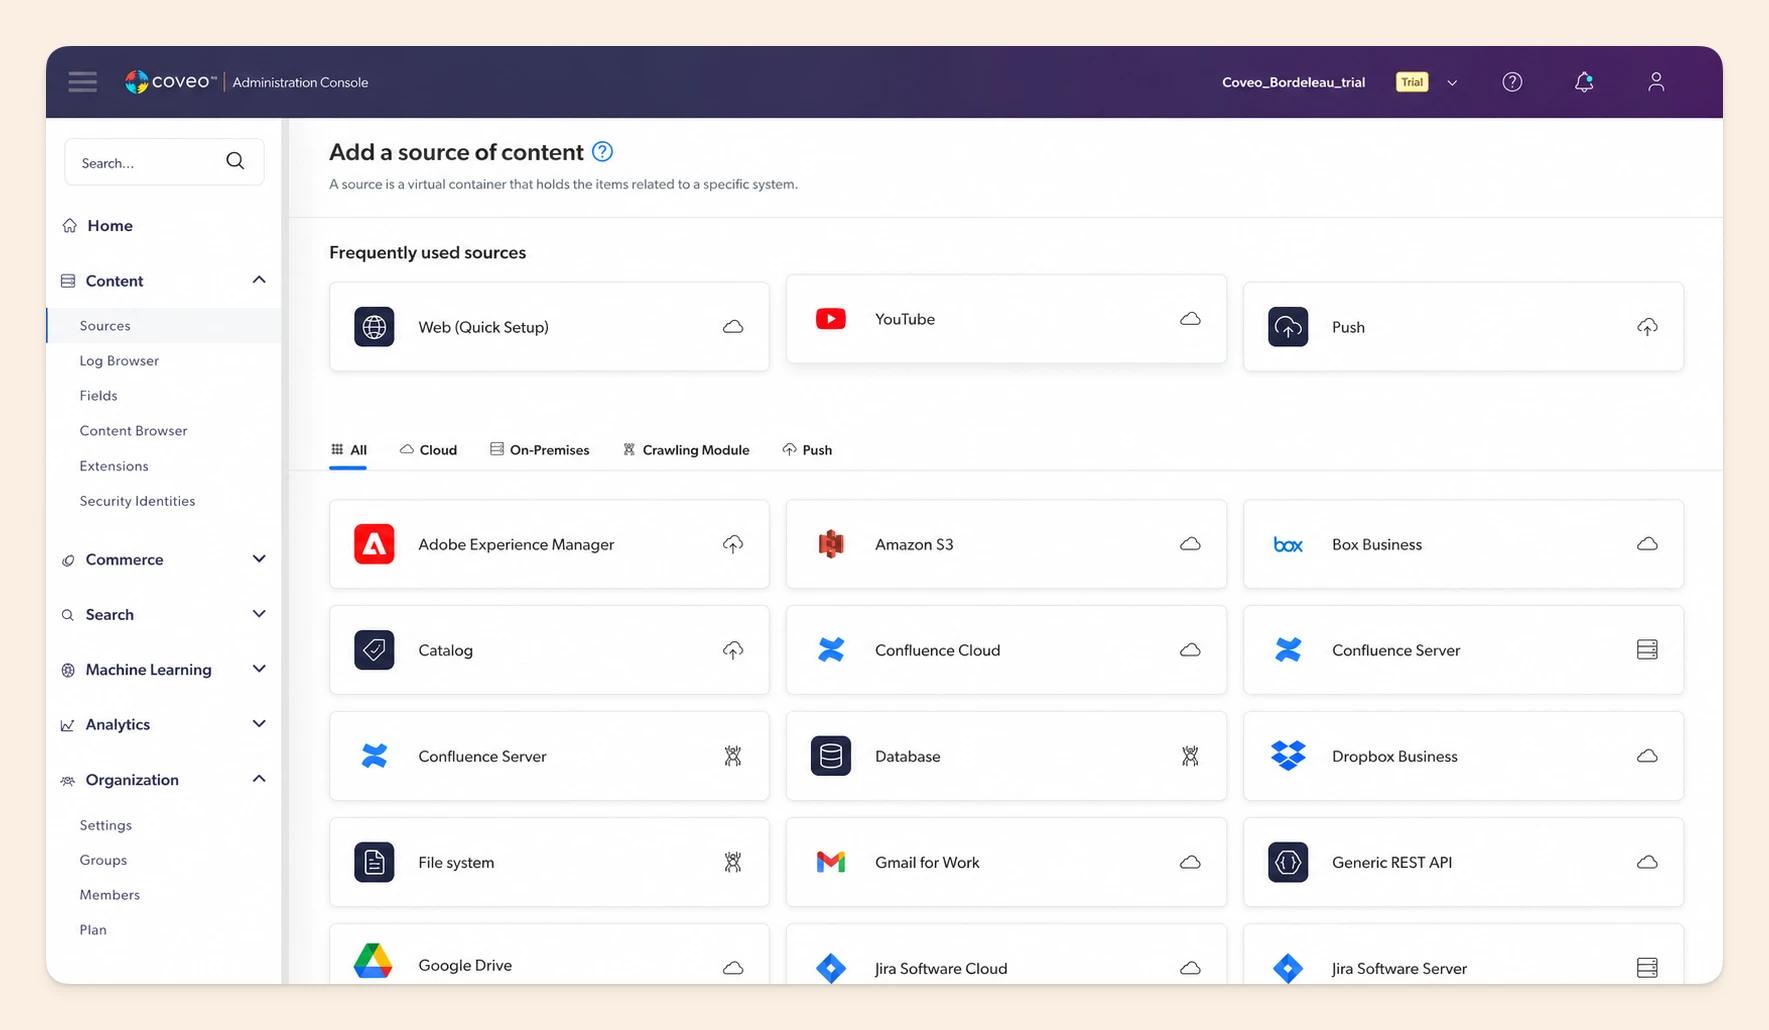Switch to the Cloud tab

428,450
